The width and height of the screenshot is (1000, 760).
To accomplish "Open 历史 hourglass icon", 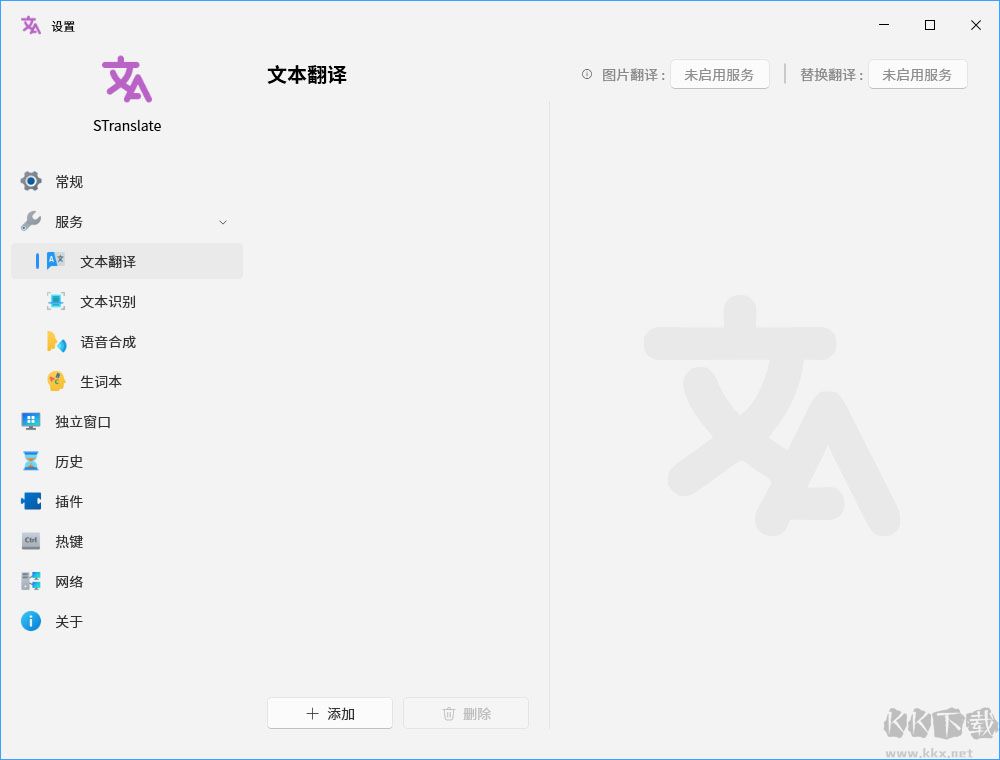I will [31, 461].
